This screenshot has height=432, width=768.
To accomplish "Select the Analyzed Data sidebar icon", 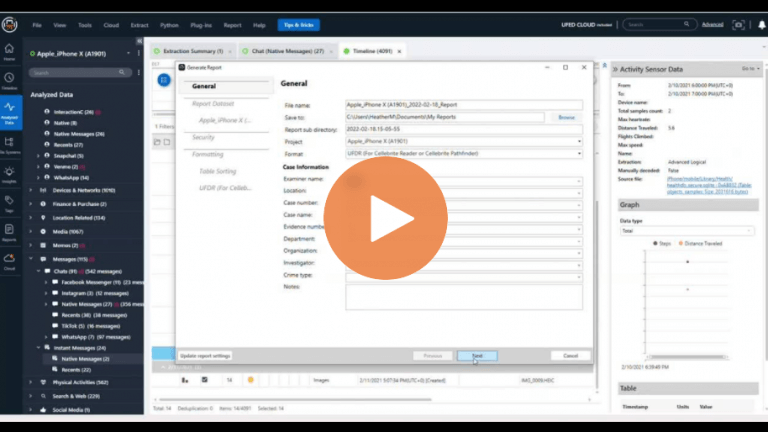I will click(x=9, y=112).
